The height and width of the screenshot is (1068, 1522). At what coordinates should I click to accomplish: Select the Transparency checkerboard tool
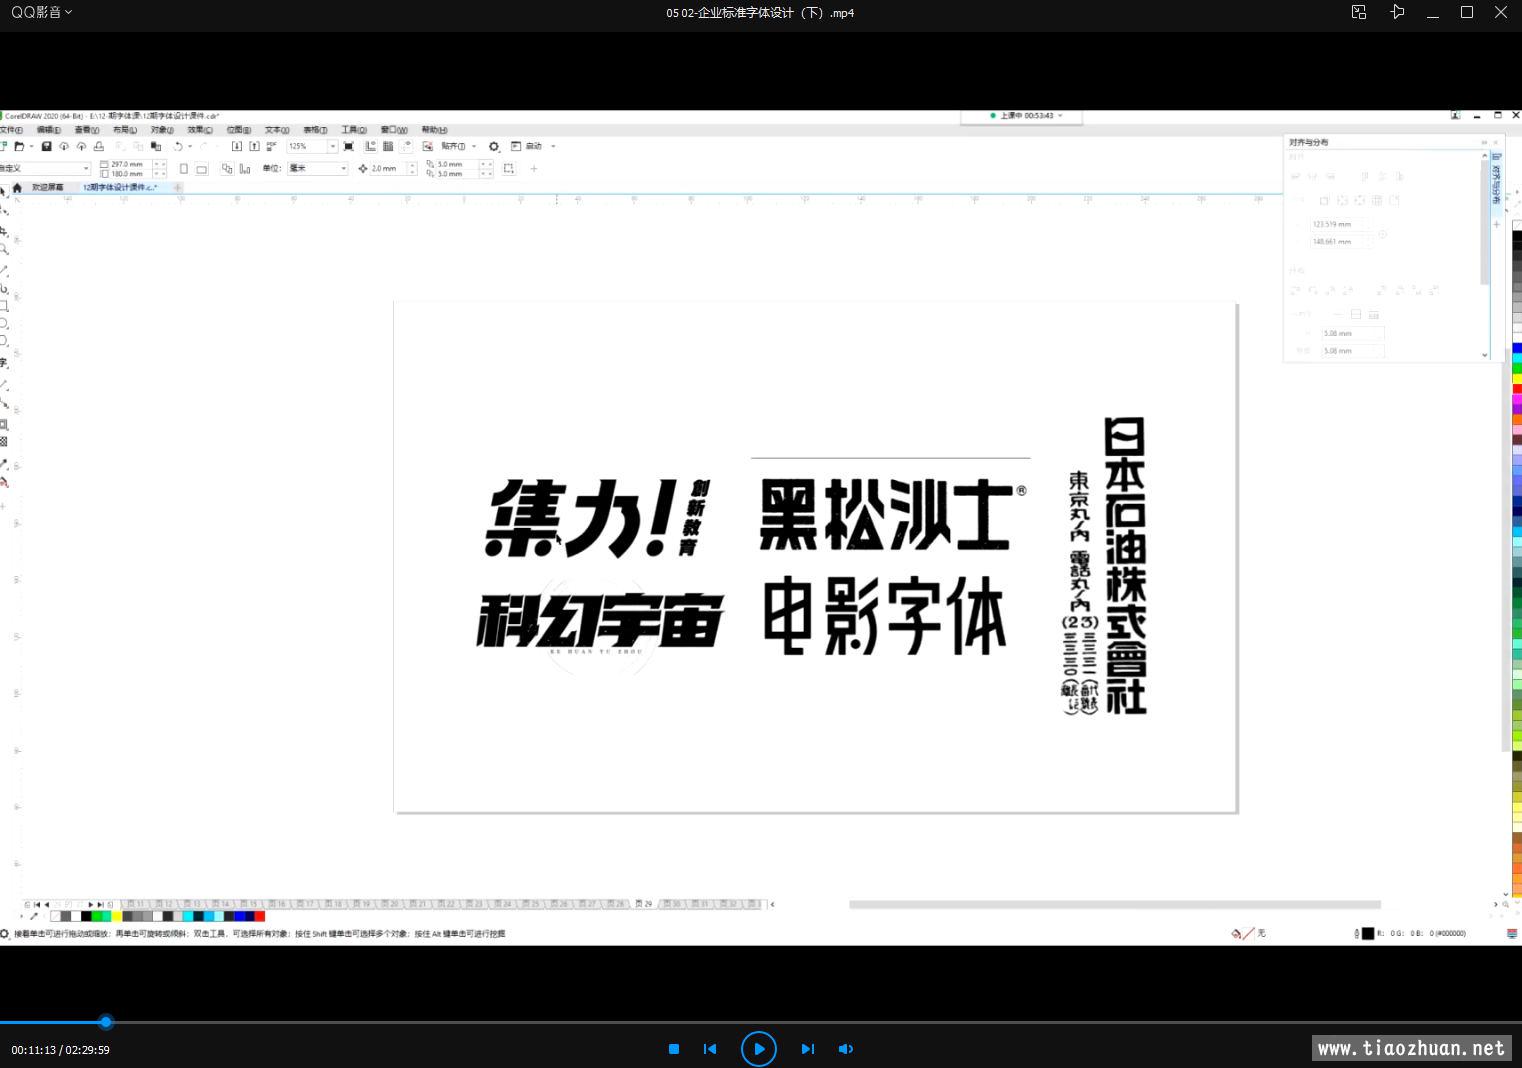click(x=4, y=441)
